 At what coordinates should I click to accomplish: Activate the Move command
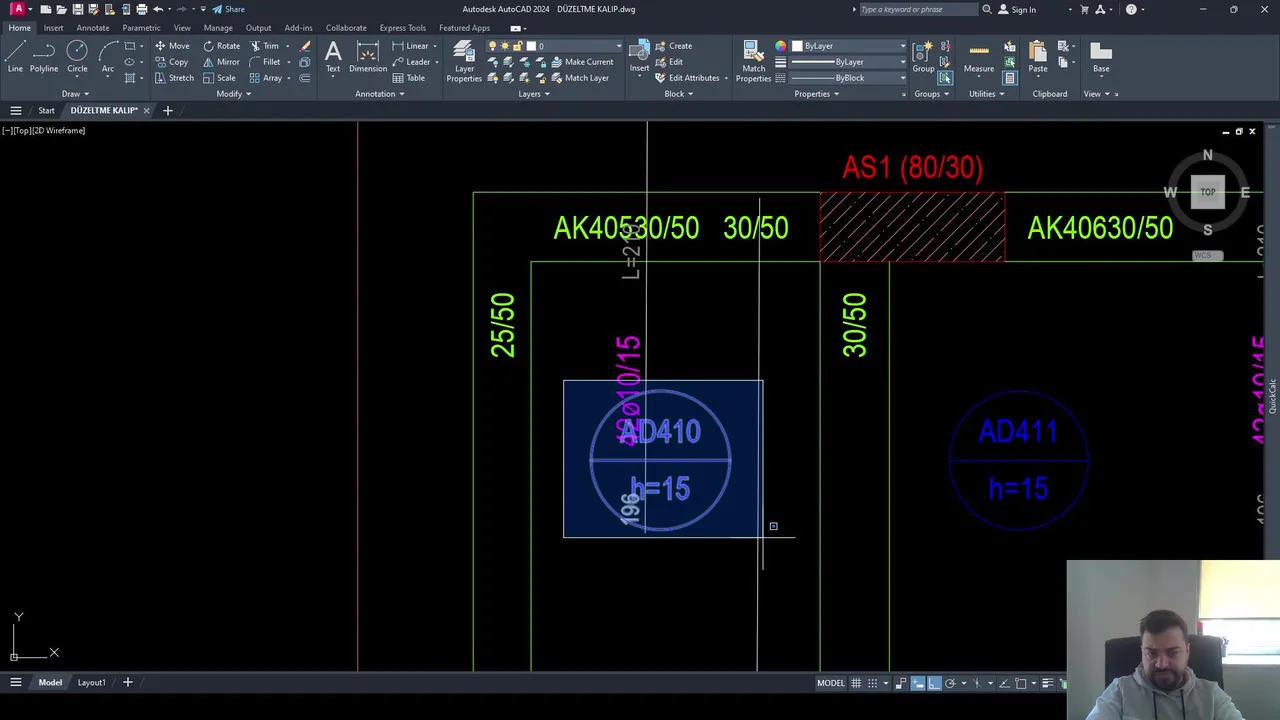click(172, 46)
